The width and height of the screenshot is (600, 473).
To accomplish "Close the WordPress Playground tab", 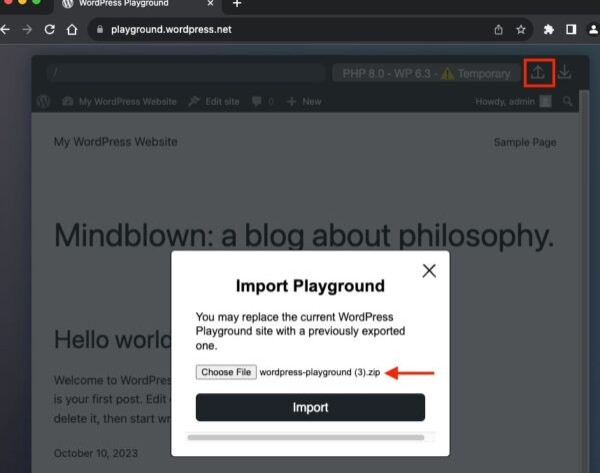I will tap(210, 3).
